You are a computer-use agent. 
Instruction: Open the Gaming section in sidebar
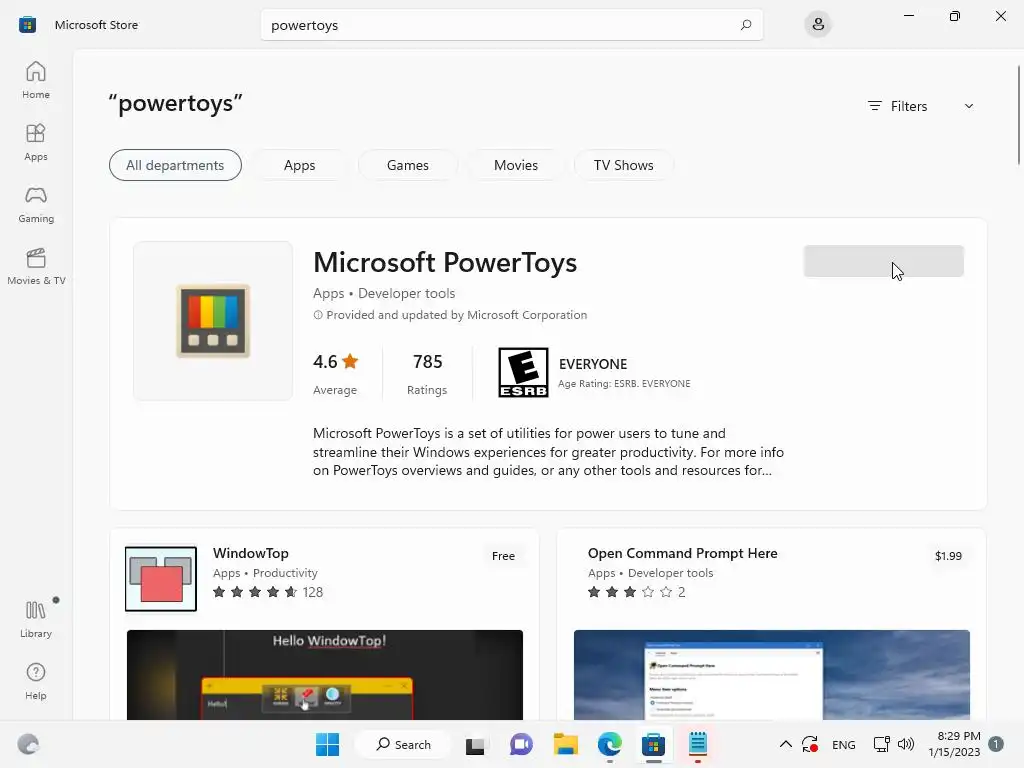coord(36,204)
